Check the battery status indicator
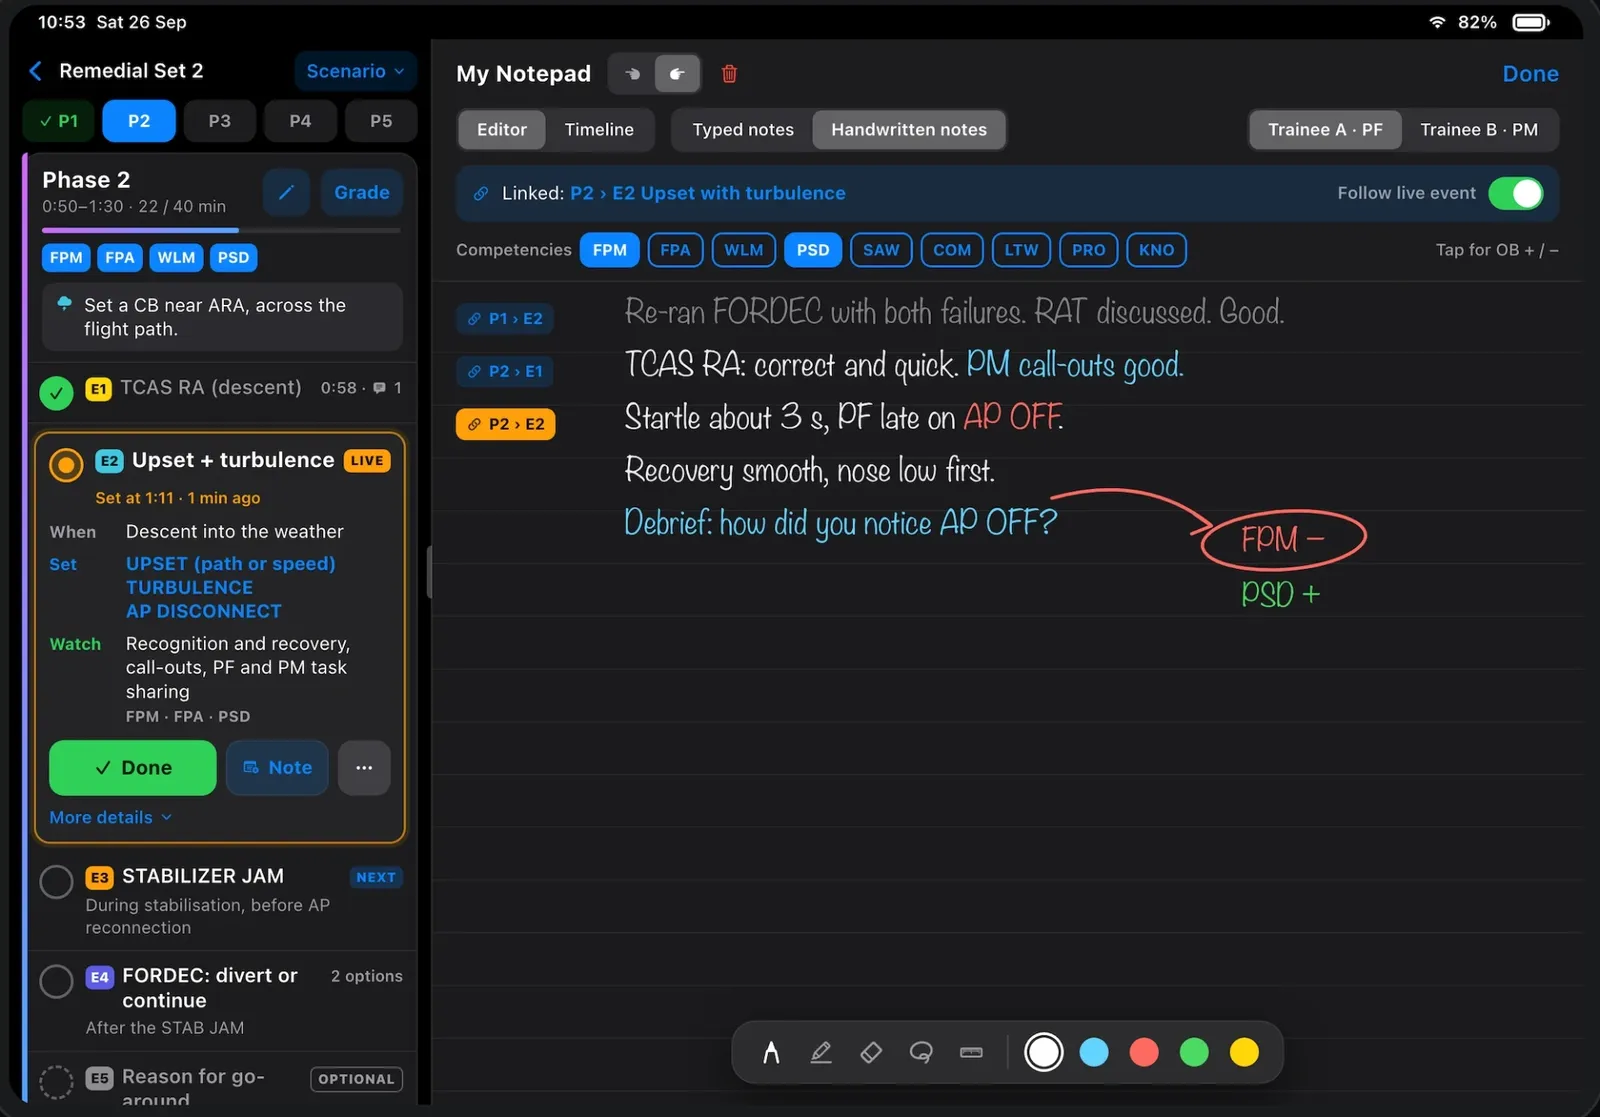The height and width of the screenshot is (1117, 1600). click(1530, 22)
